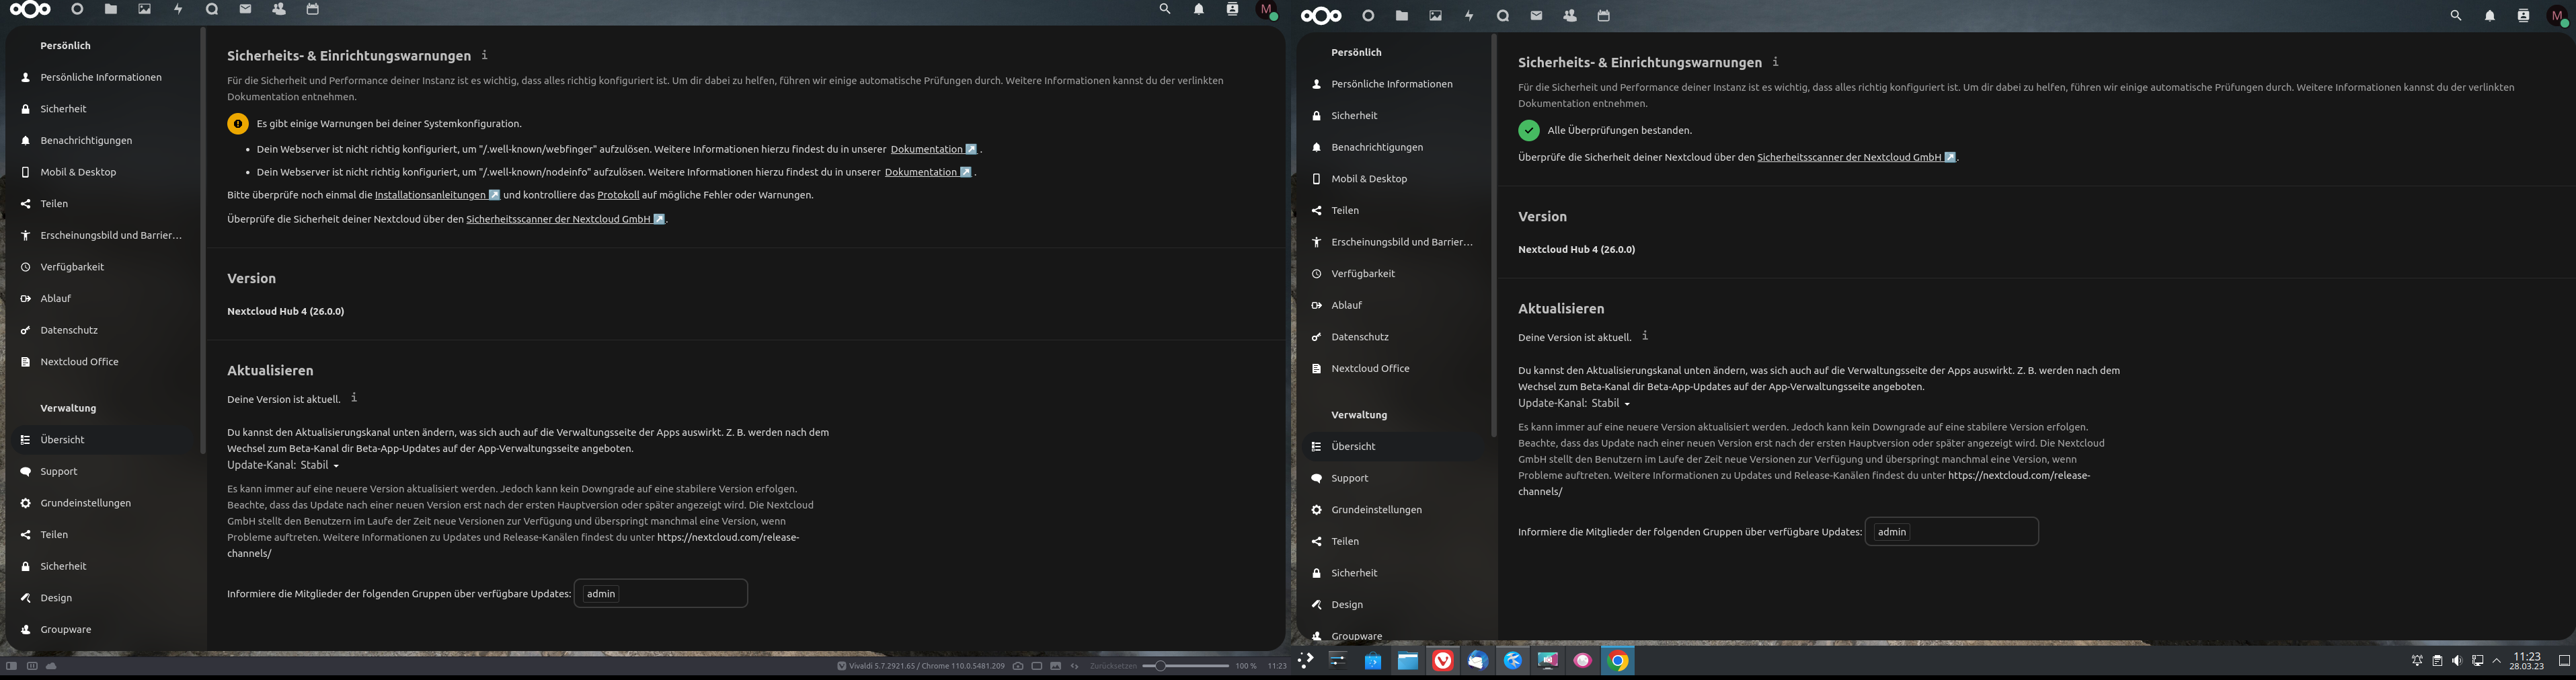
Task: Open Groupware in left window sidebar
Action: coord(101,629)
